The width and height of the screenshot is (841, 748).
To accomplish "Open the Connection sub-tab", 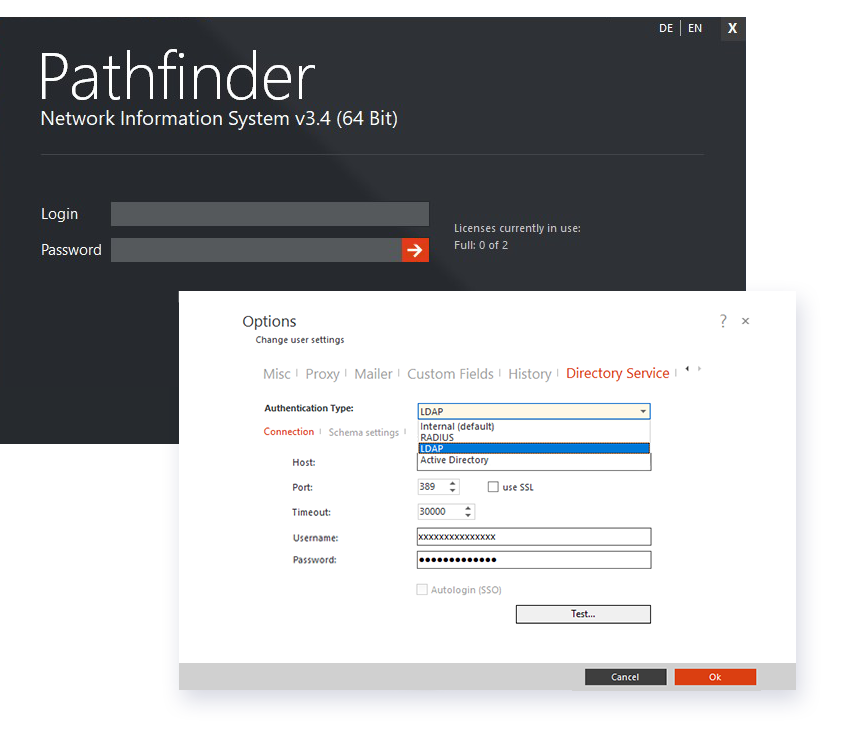I will (289, 432).
